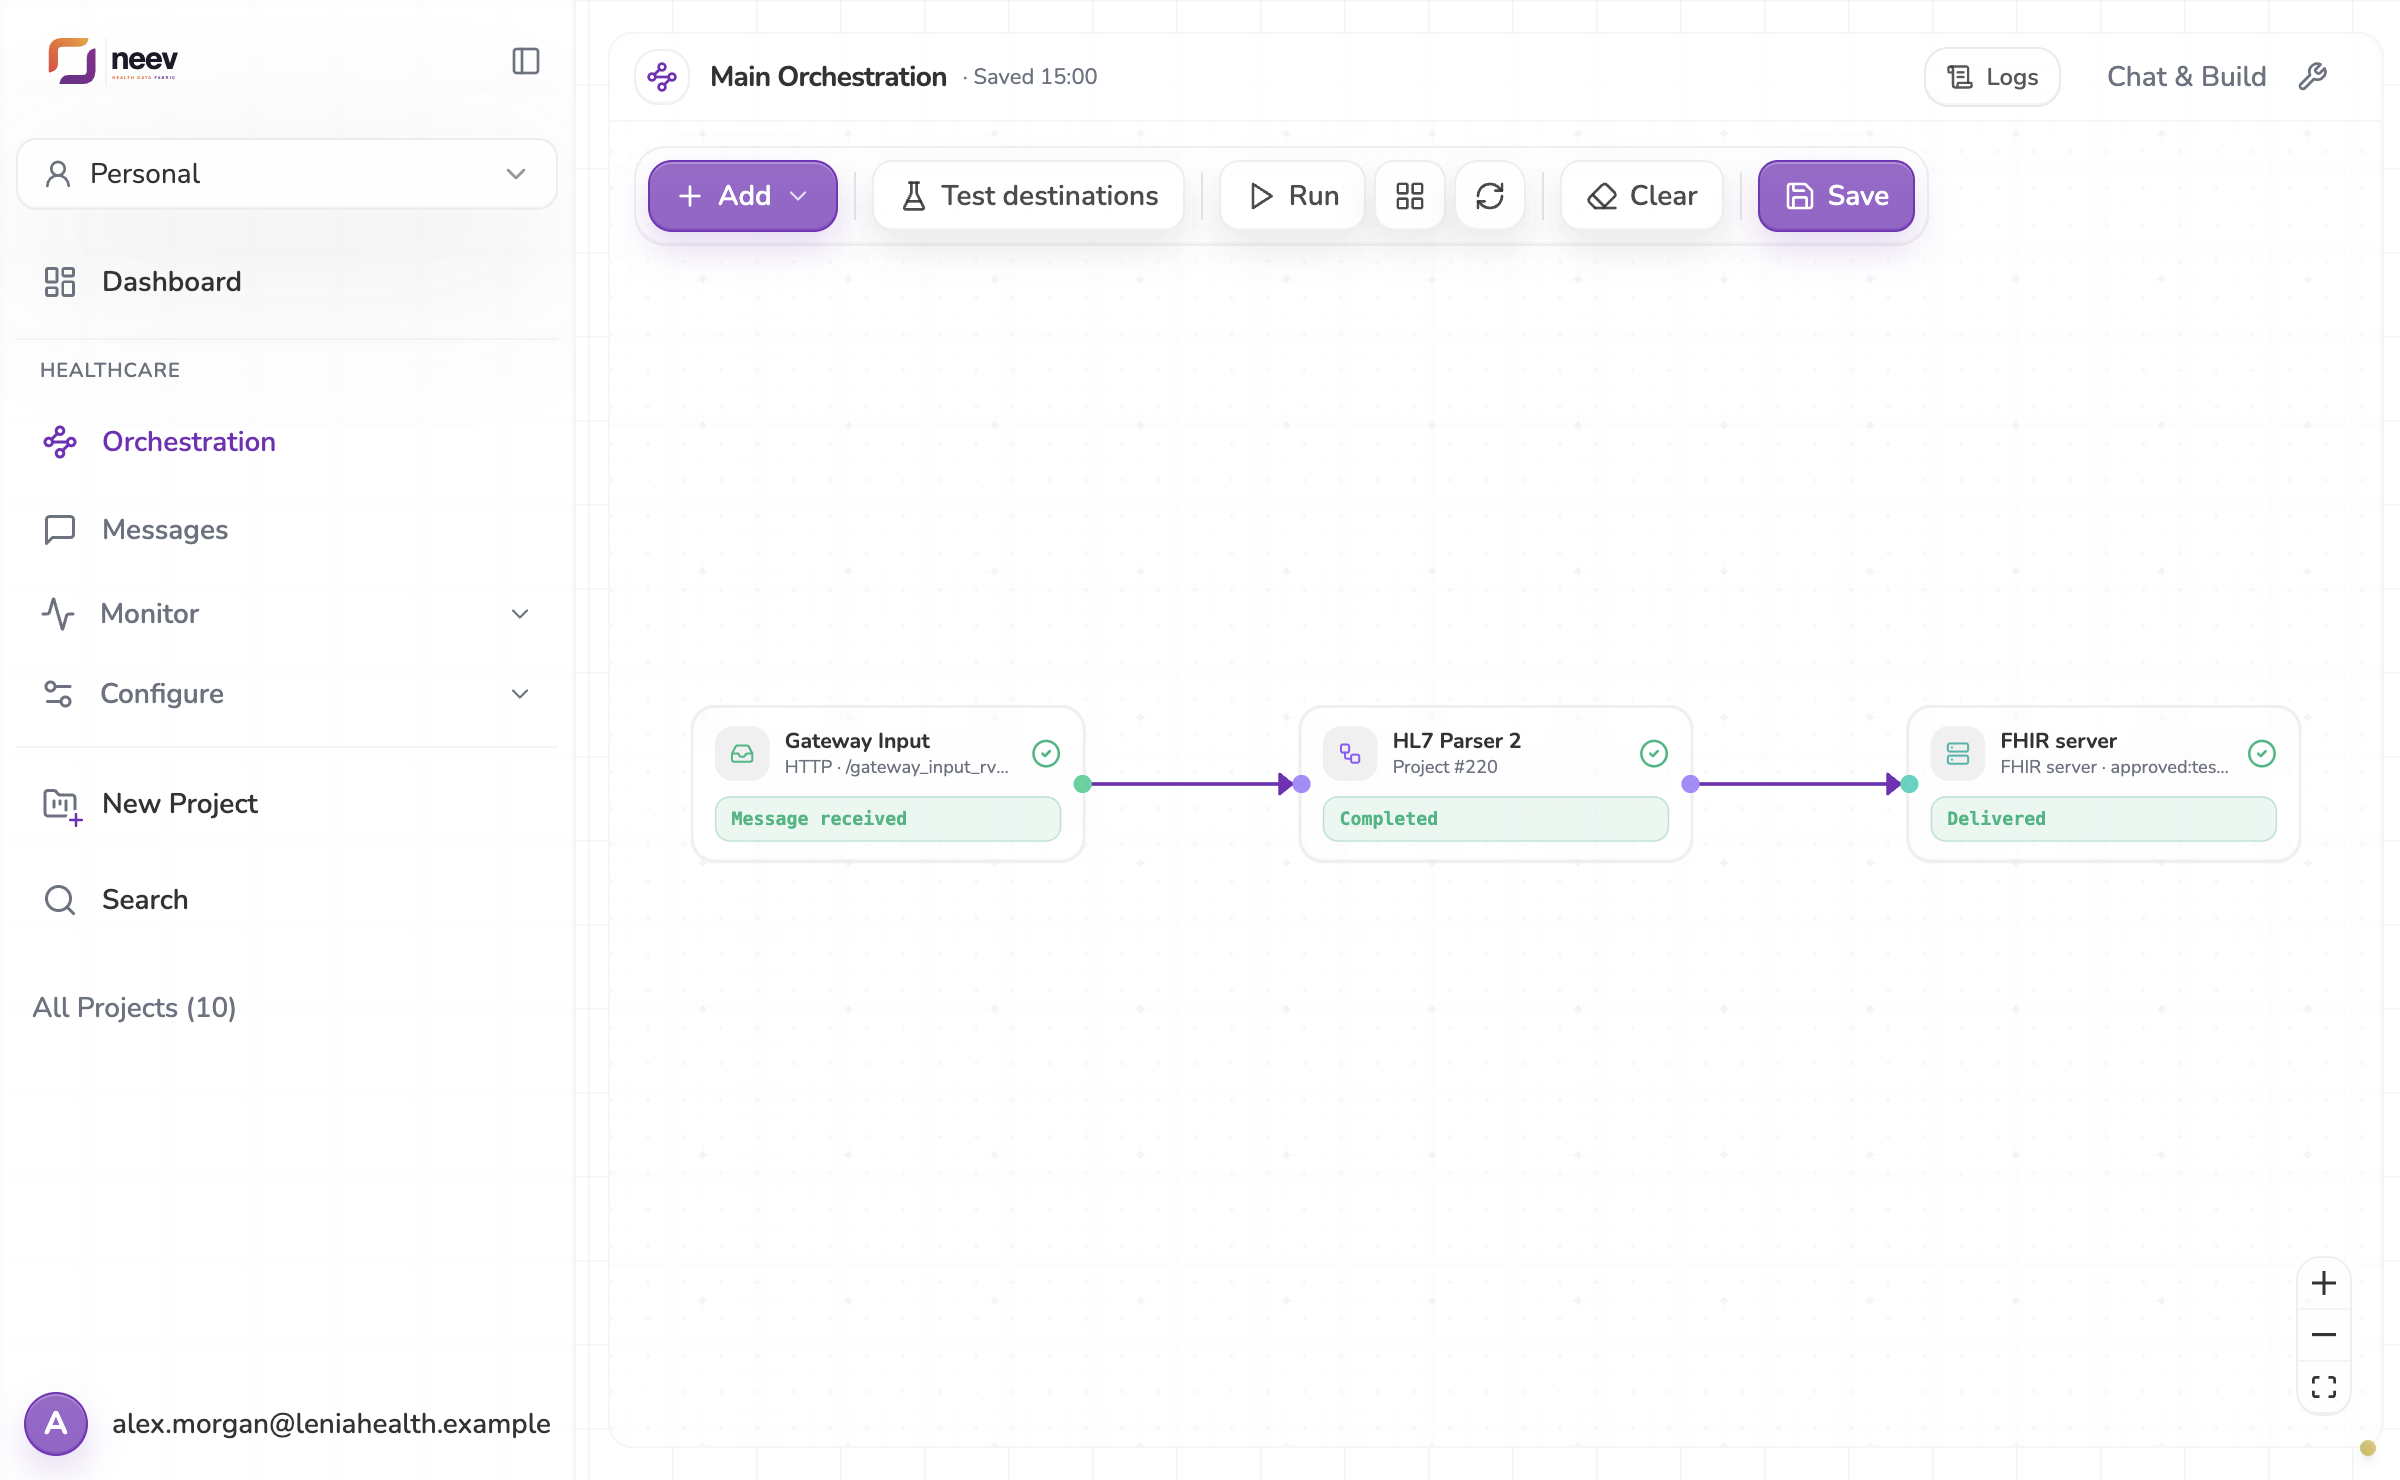Click All Projects (10)
The height and width of the screenshot is (1480, 2400).
coord(134,1007)
